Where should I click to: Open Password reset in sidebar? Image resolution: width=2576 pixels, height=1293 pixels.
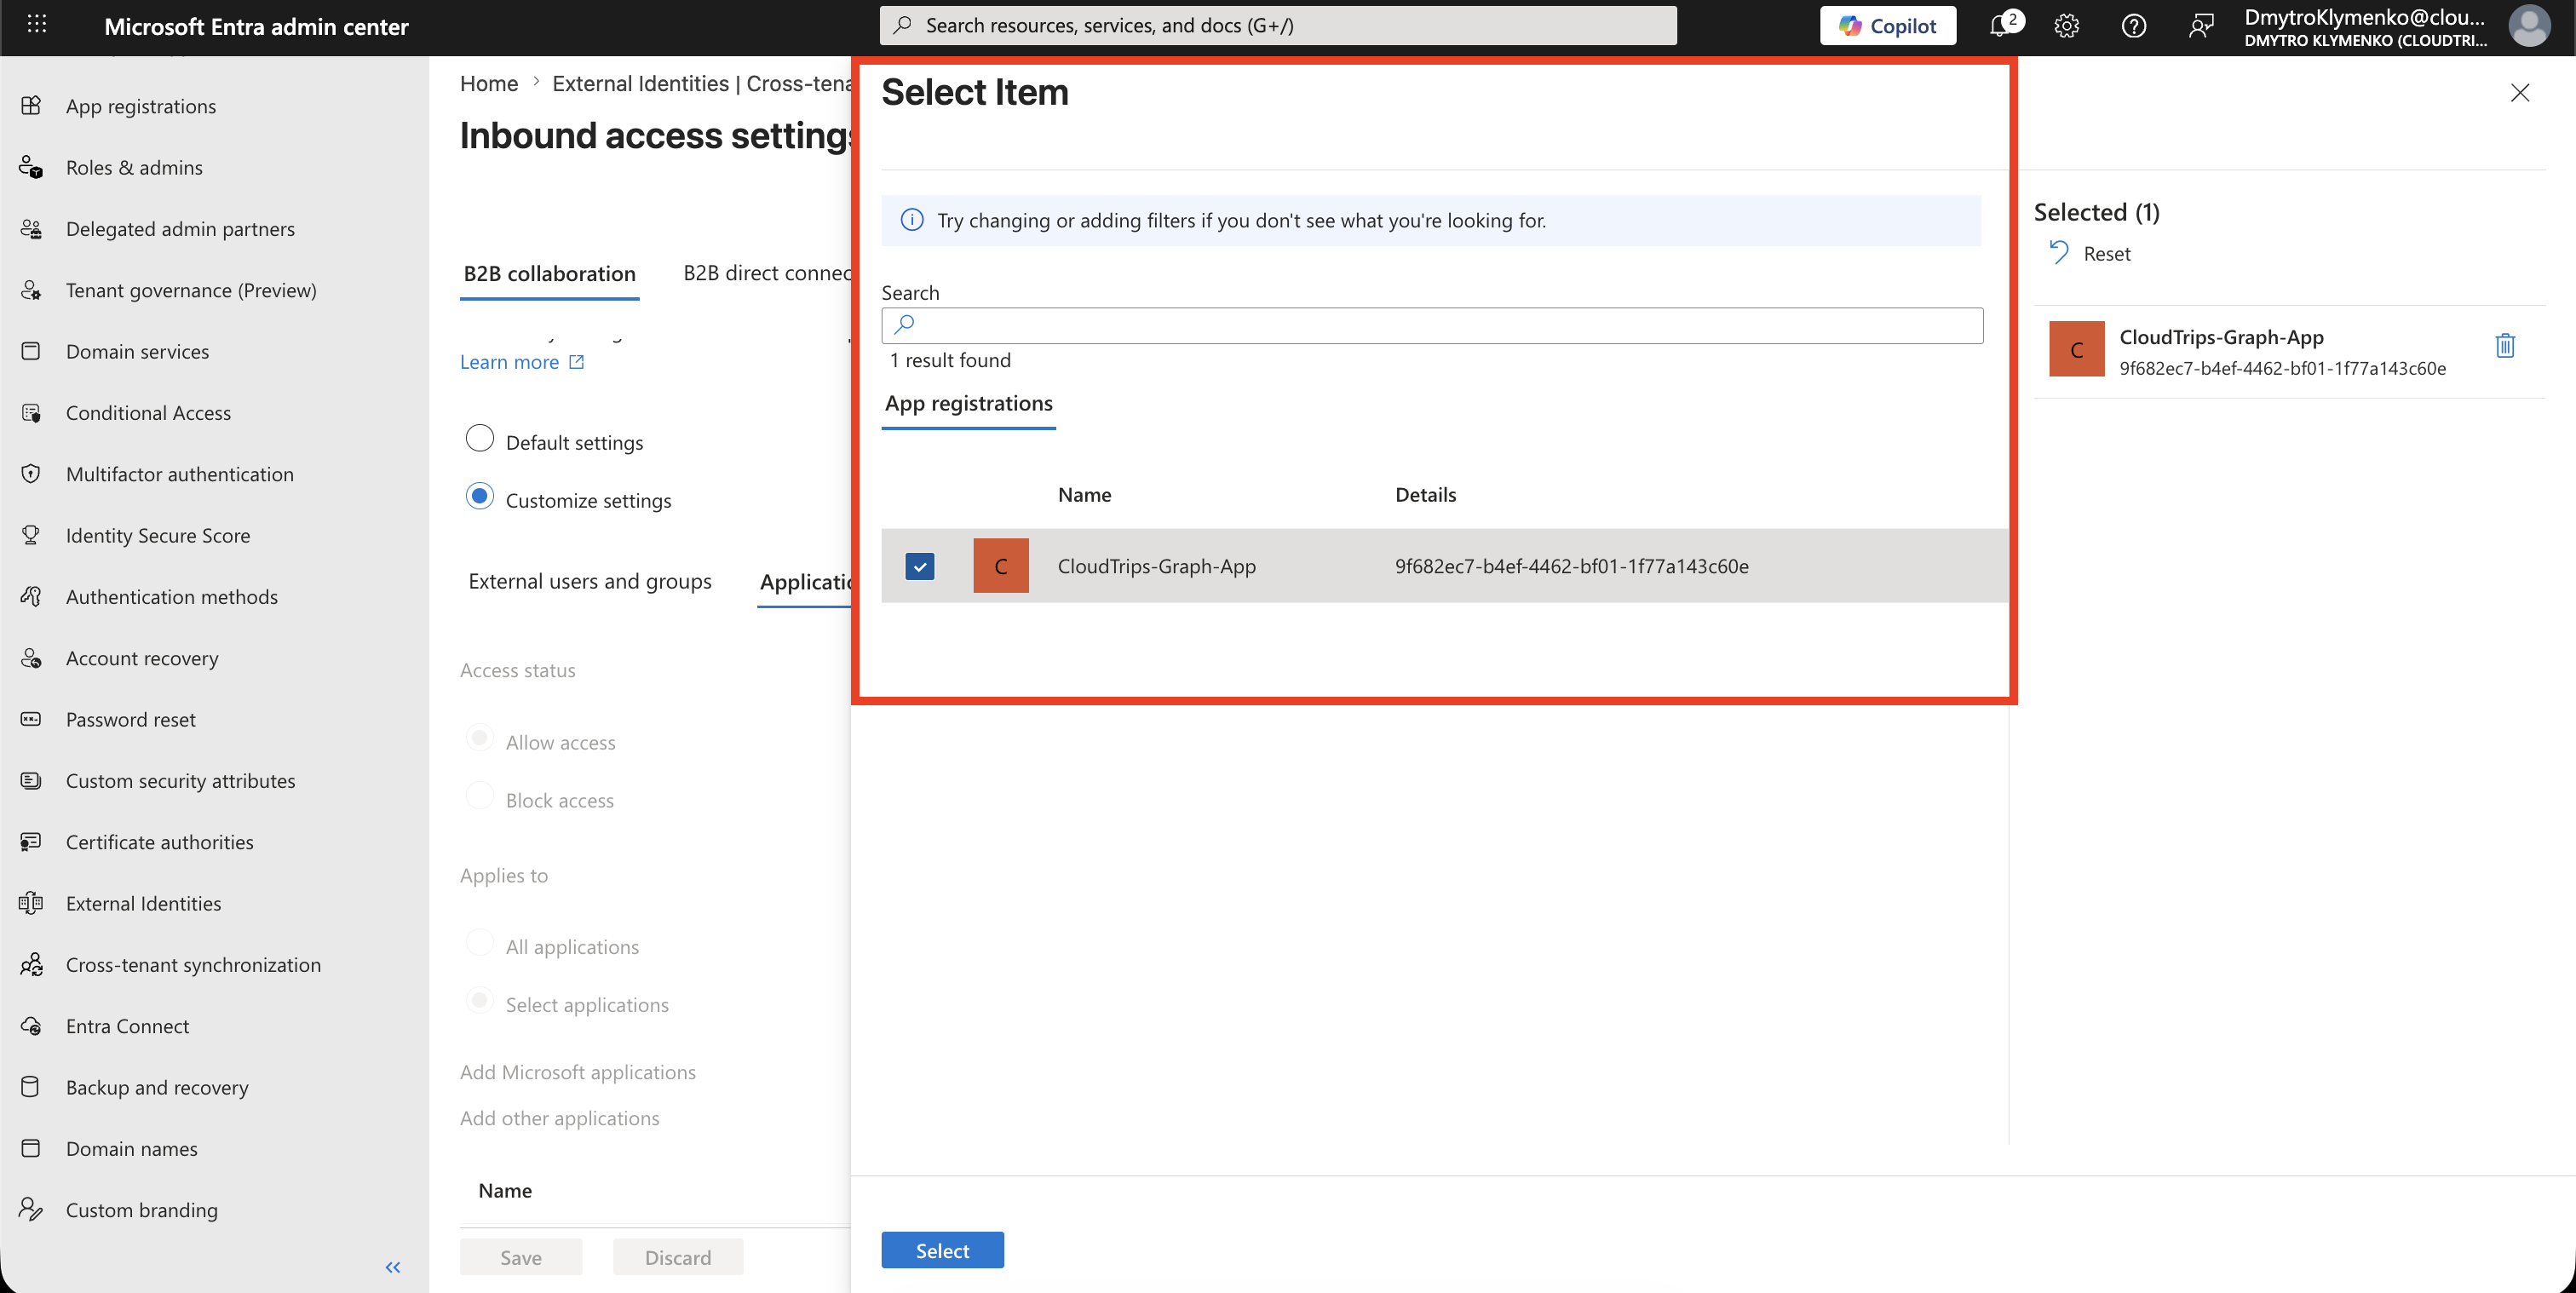point(130,719)
